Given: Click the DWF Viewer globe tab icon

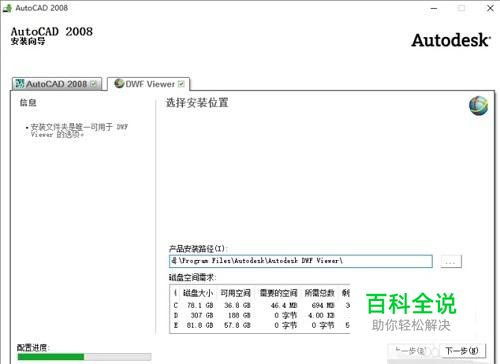Looking at the screenshot, I should point(119,83).
